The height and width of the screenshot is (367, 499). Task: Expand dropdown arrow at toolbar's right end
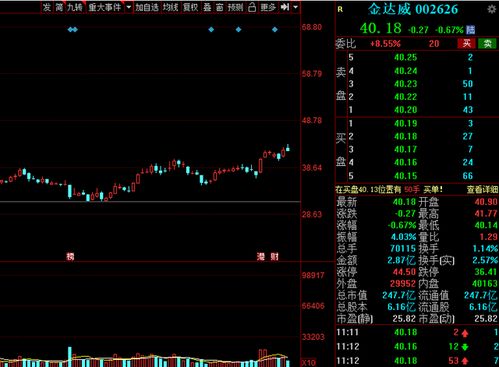[x=295, y=7]
